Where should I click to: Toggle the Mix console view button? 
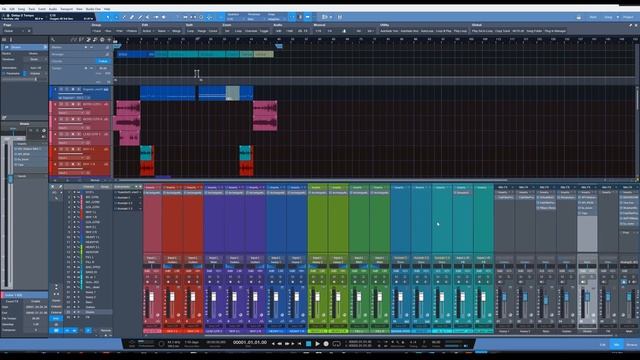(617, 345)
